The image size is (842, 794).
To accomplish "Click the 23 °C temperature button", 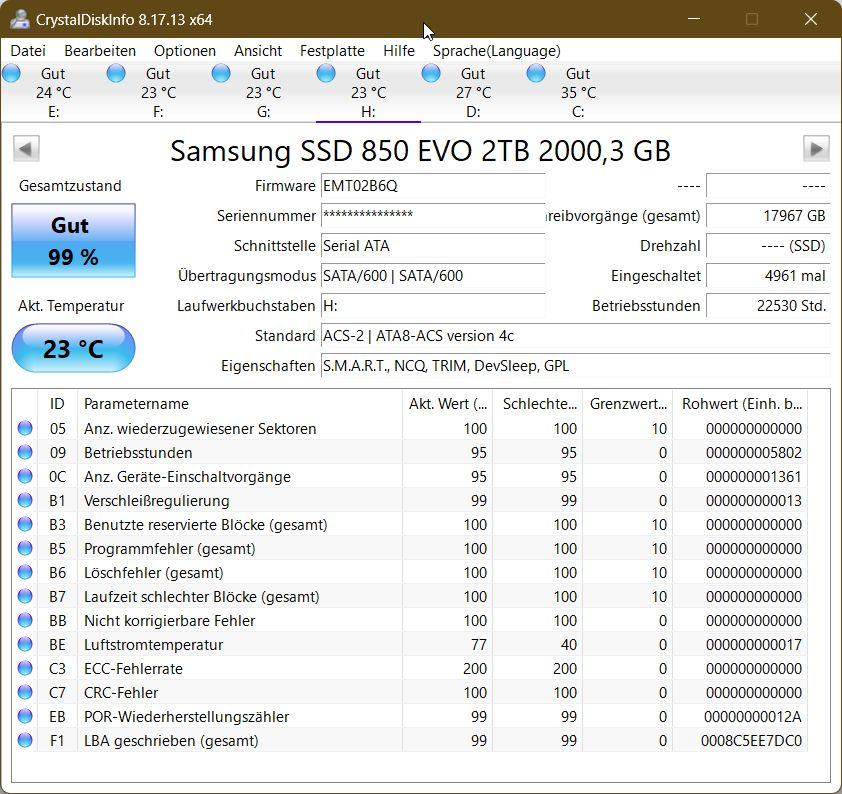I will [x=74, y=348].
